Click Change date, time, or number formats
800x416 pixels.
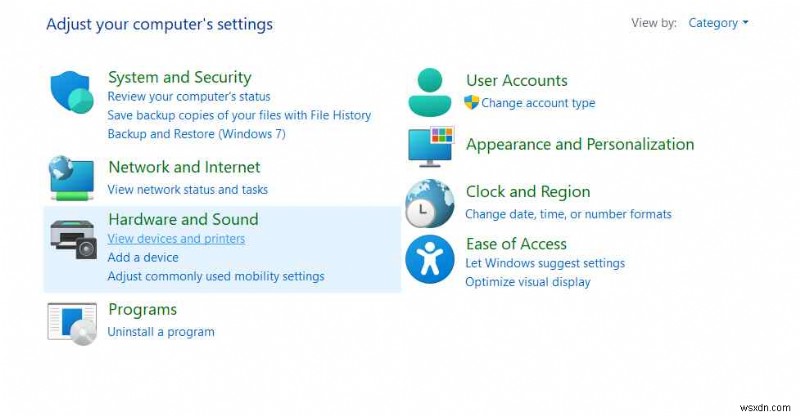point(568,214)
